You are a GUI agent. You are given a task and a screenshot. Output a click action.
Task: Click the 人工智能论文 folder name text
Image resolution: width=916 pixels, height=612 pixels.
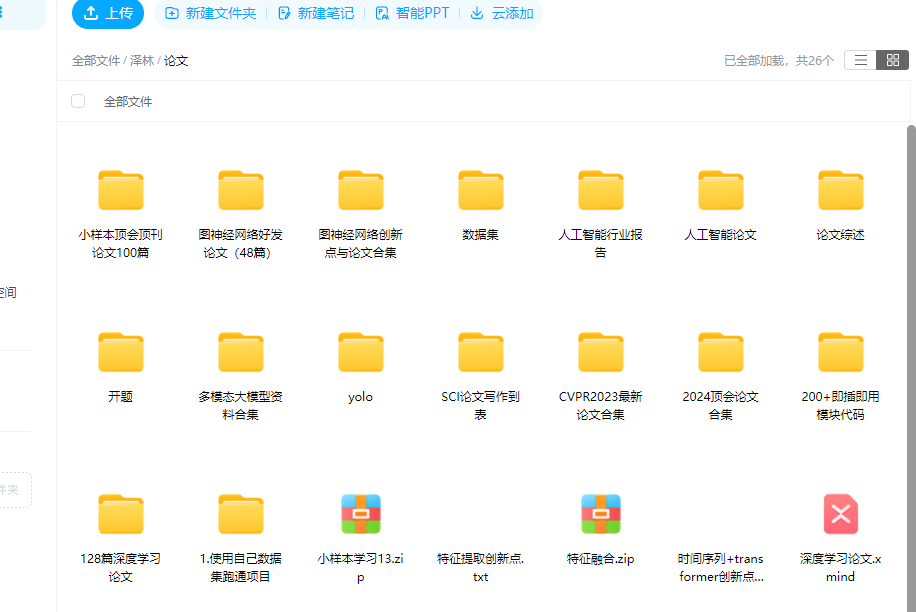(720, 235)
